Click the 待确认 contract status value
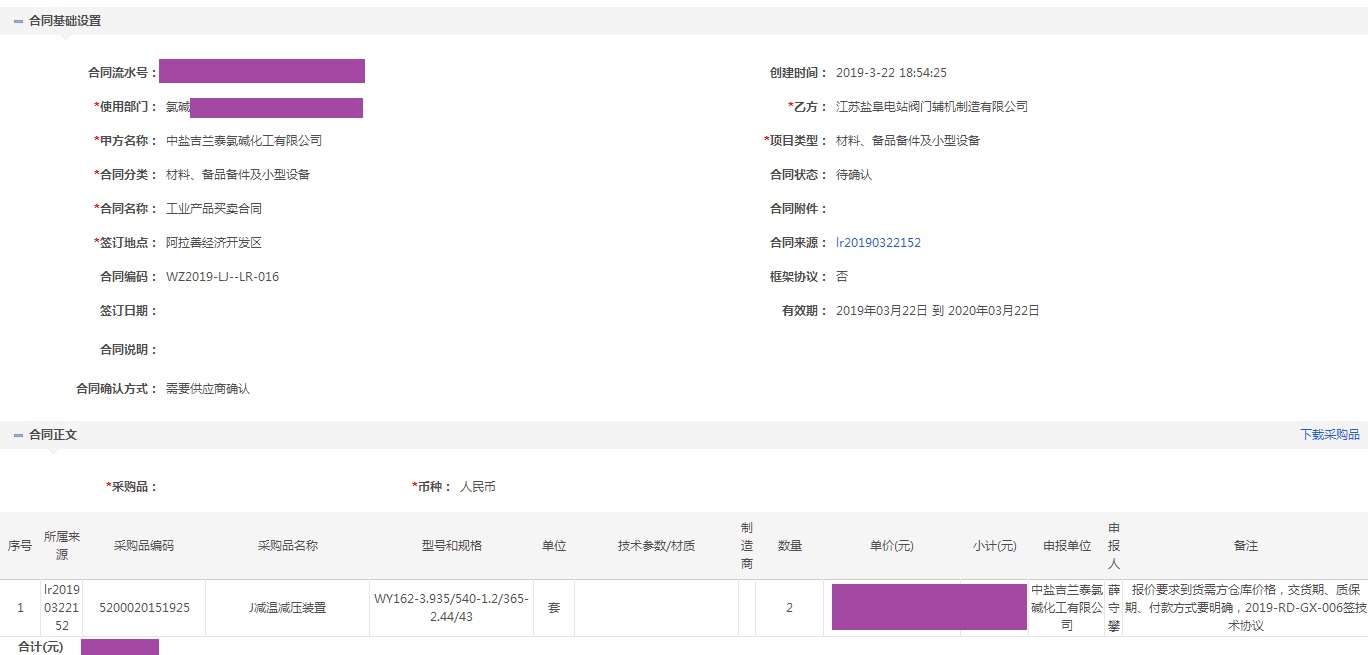Viewport: 1368px width, 655px height. coord(854,175)
